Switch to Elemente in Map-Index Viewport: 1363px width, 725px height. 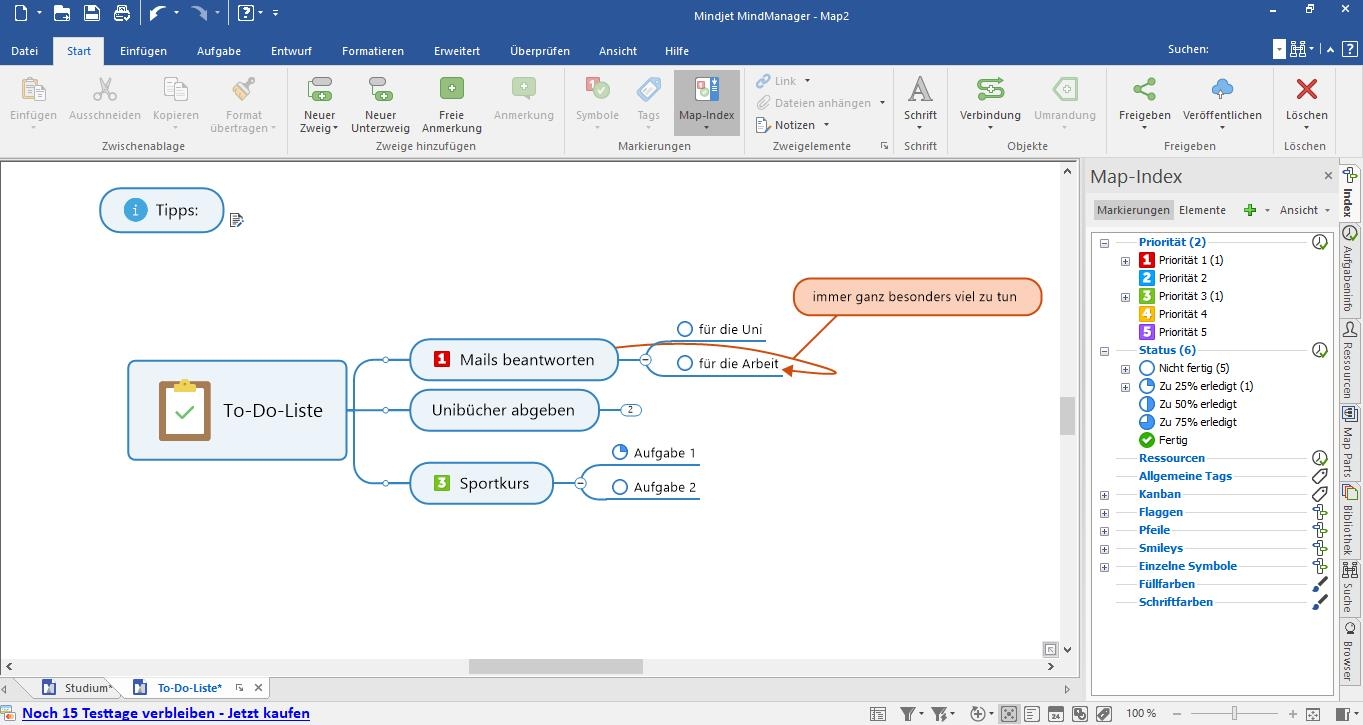pos(1202,210)
